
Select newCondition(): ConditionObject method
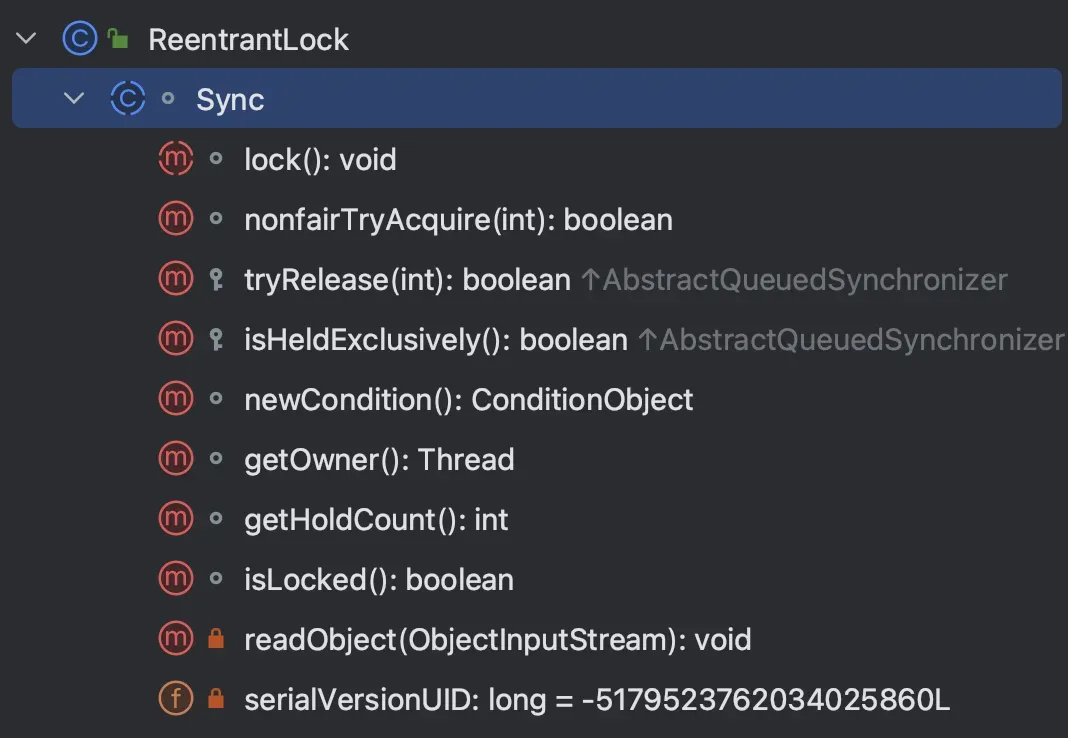coord(468,400)
